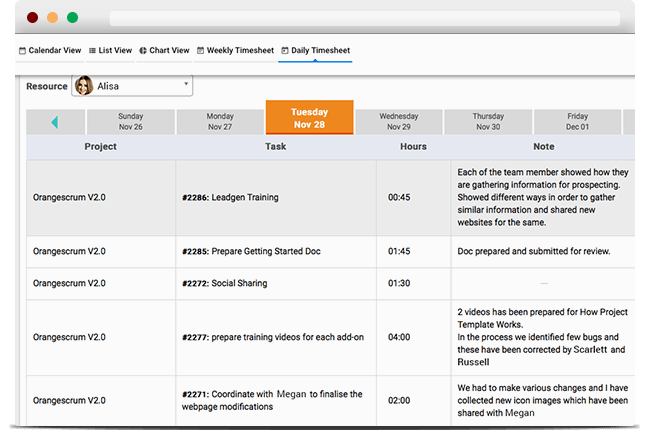
Task: Click the Chart View pie icon
Action: 143,50
